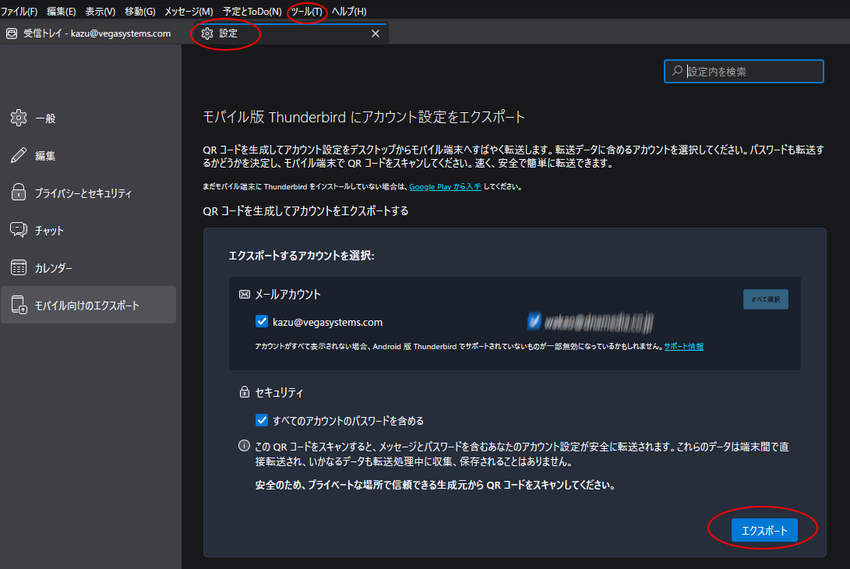Click the gear icon on 設定 tab
Viewport: 850px width, 569px height.
pyautogui.click(x=207, y=34)
